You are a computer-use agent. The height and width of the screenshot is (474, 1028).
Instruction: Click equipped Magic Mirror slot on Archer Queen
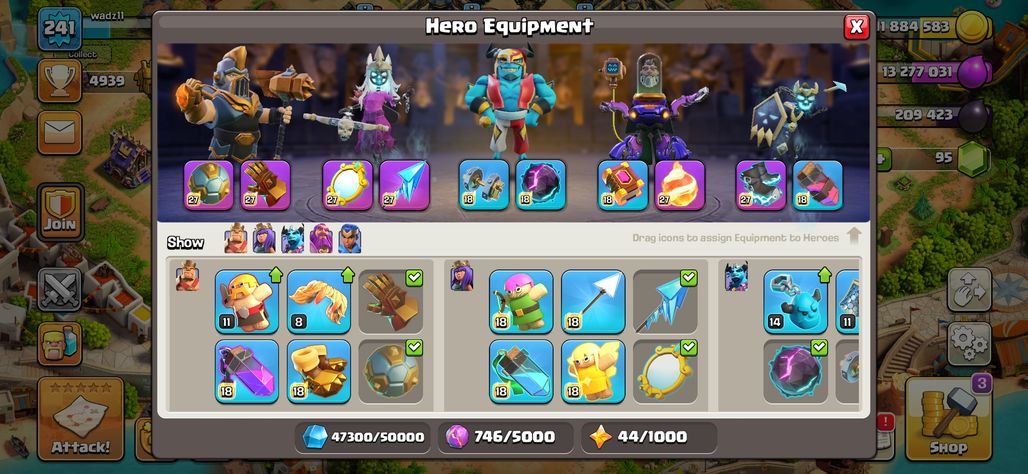coord(347,185)
